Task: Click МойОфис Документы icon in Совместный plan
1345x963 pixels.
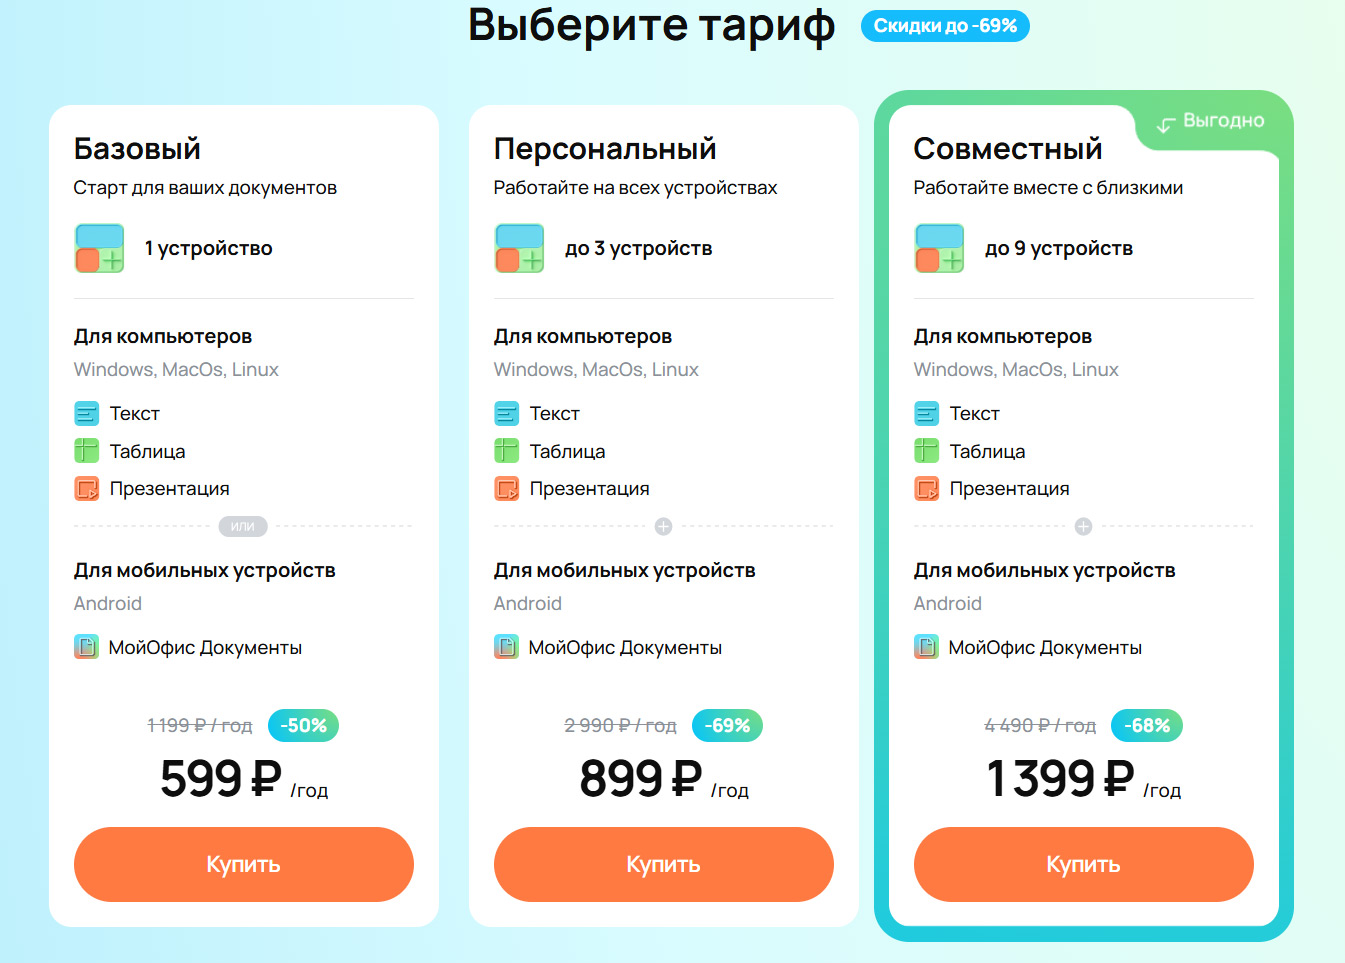Action: [x=927, y=647]
